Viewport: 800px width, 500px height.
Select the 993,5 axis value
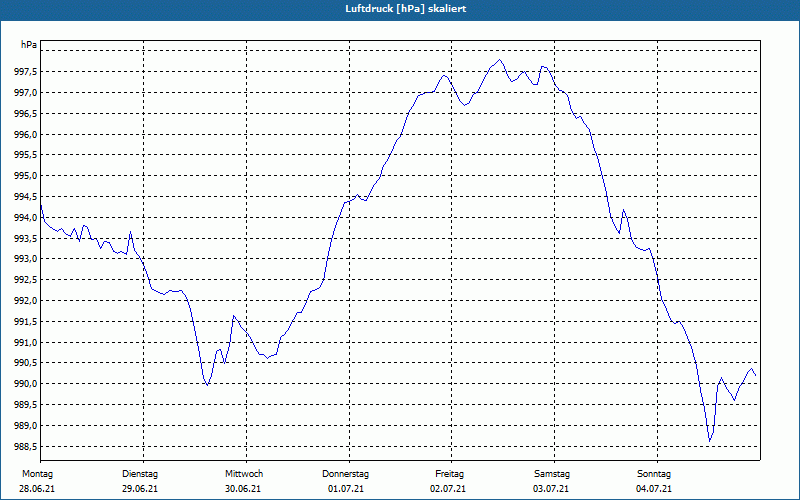(25, 239)
